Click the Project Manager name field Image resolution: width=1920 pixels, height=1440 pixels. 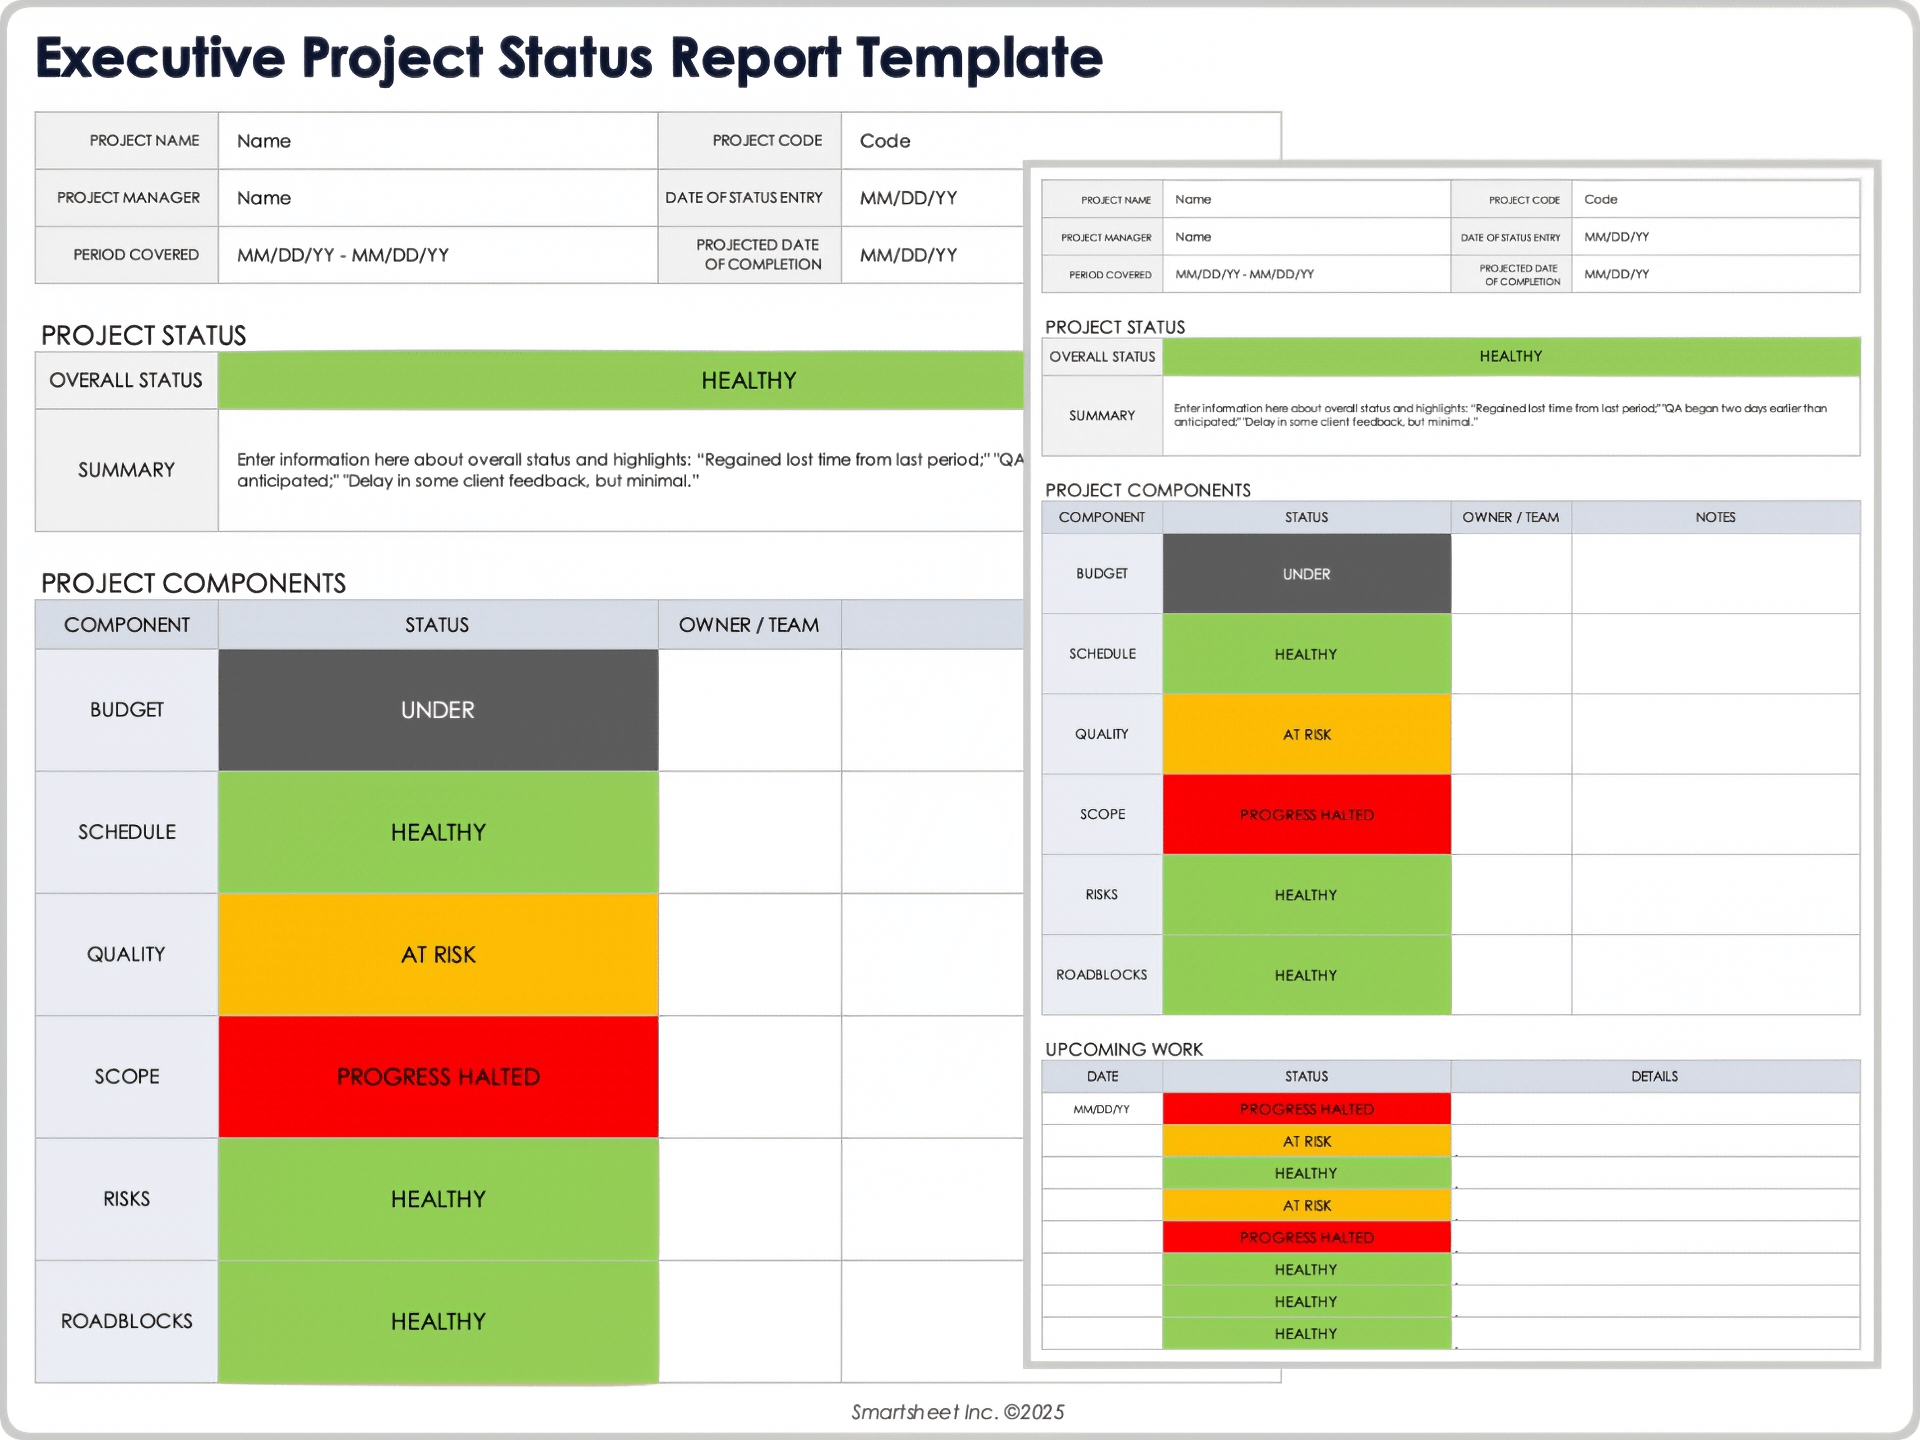coord(437,197)
